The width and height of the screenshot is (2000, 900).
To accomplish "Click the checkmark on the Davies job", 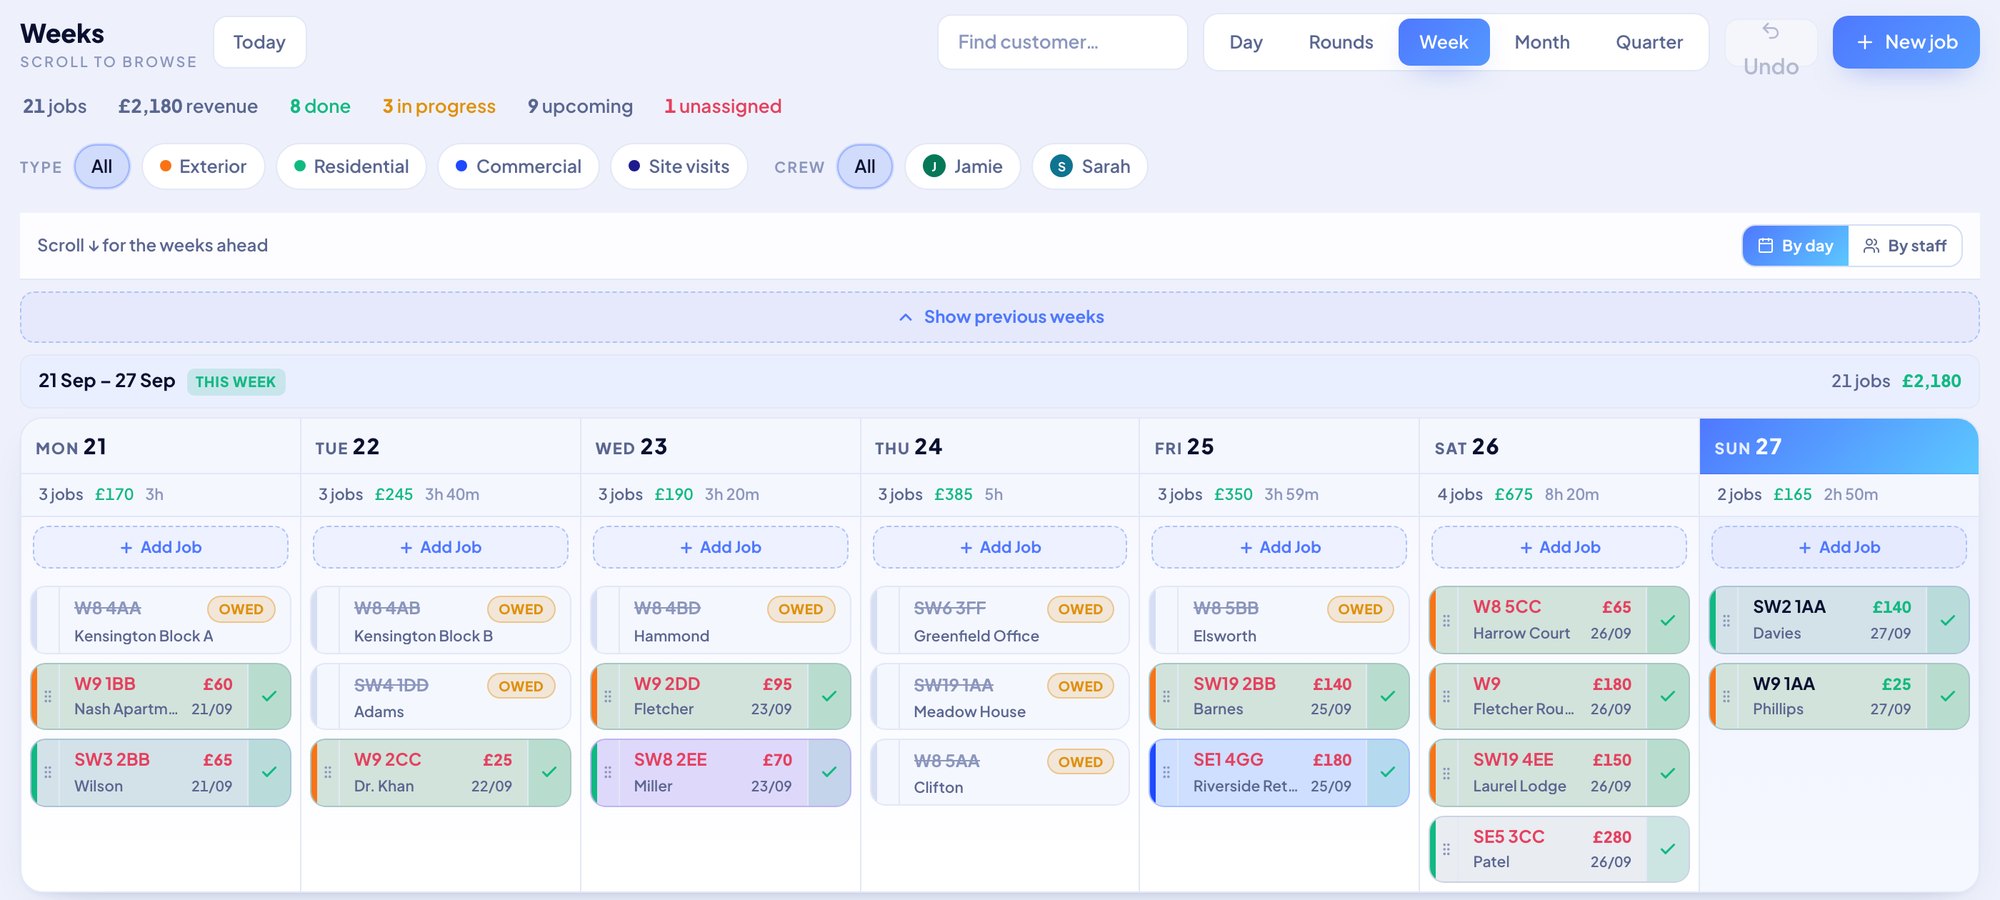I will [1948, 620].
